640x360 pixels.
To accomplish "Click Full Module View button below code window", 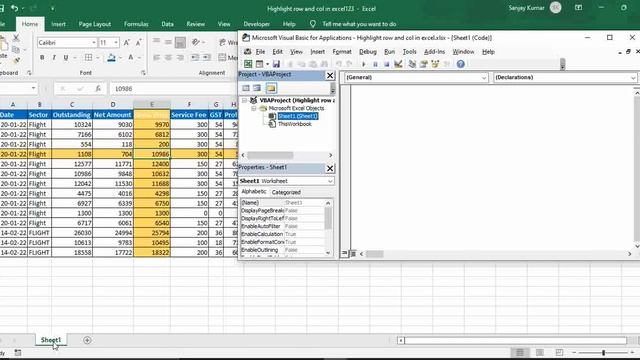I will tap(353, 253).
